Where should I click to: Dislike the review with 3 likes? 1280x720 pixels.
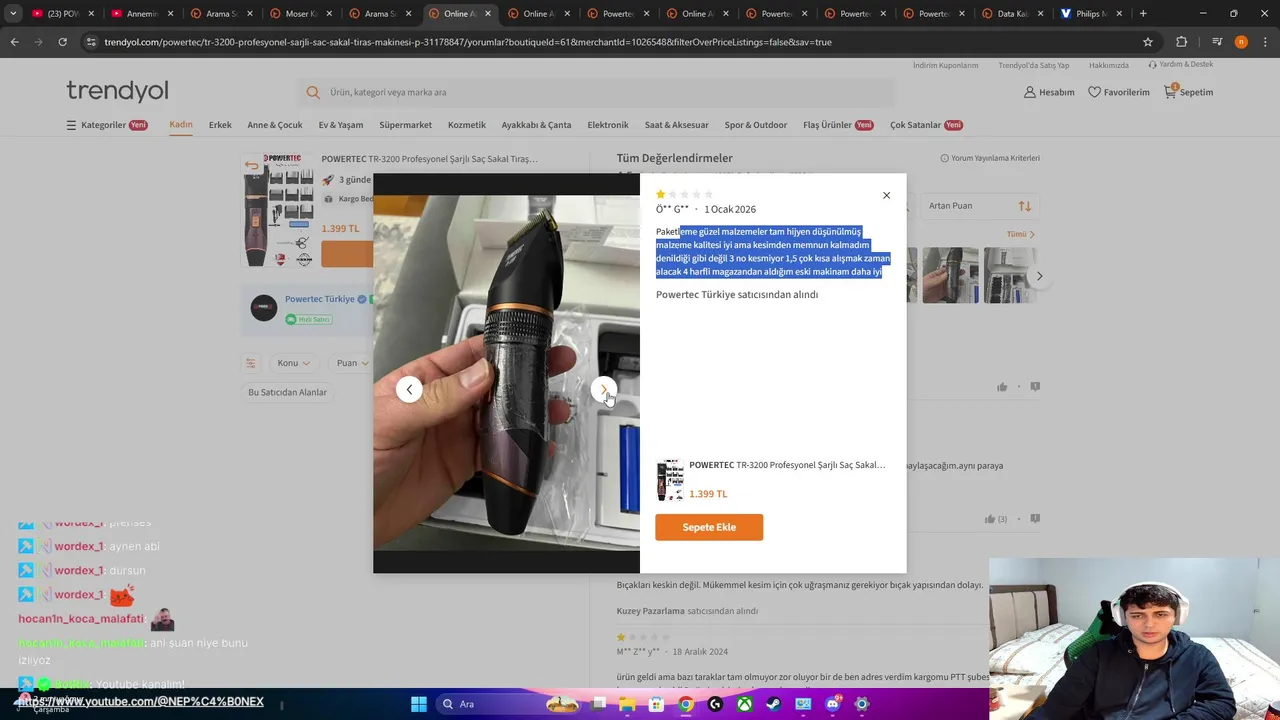pos(1035,519)
